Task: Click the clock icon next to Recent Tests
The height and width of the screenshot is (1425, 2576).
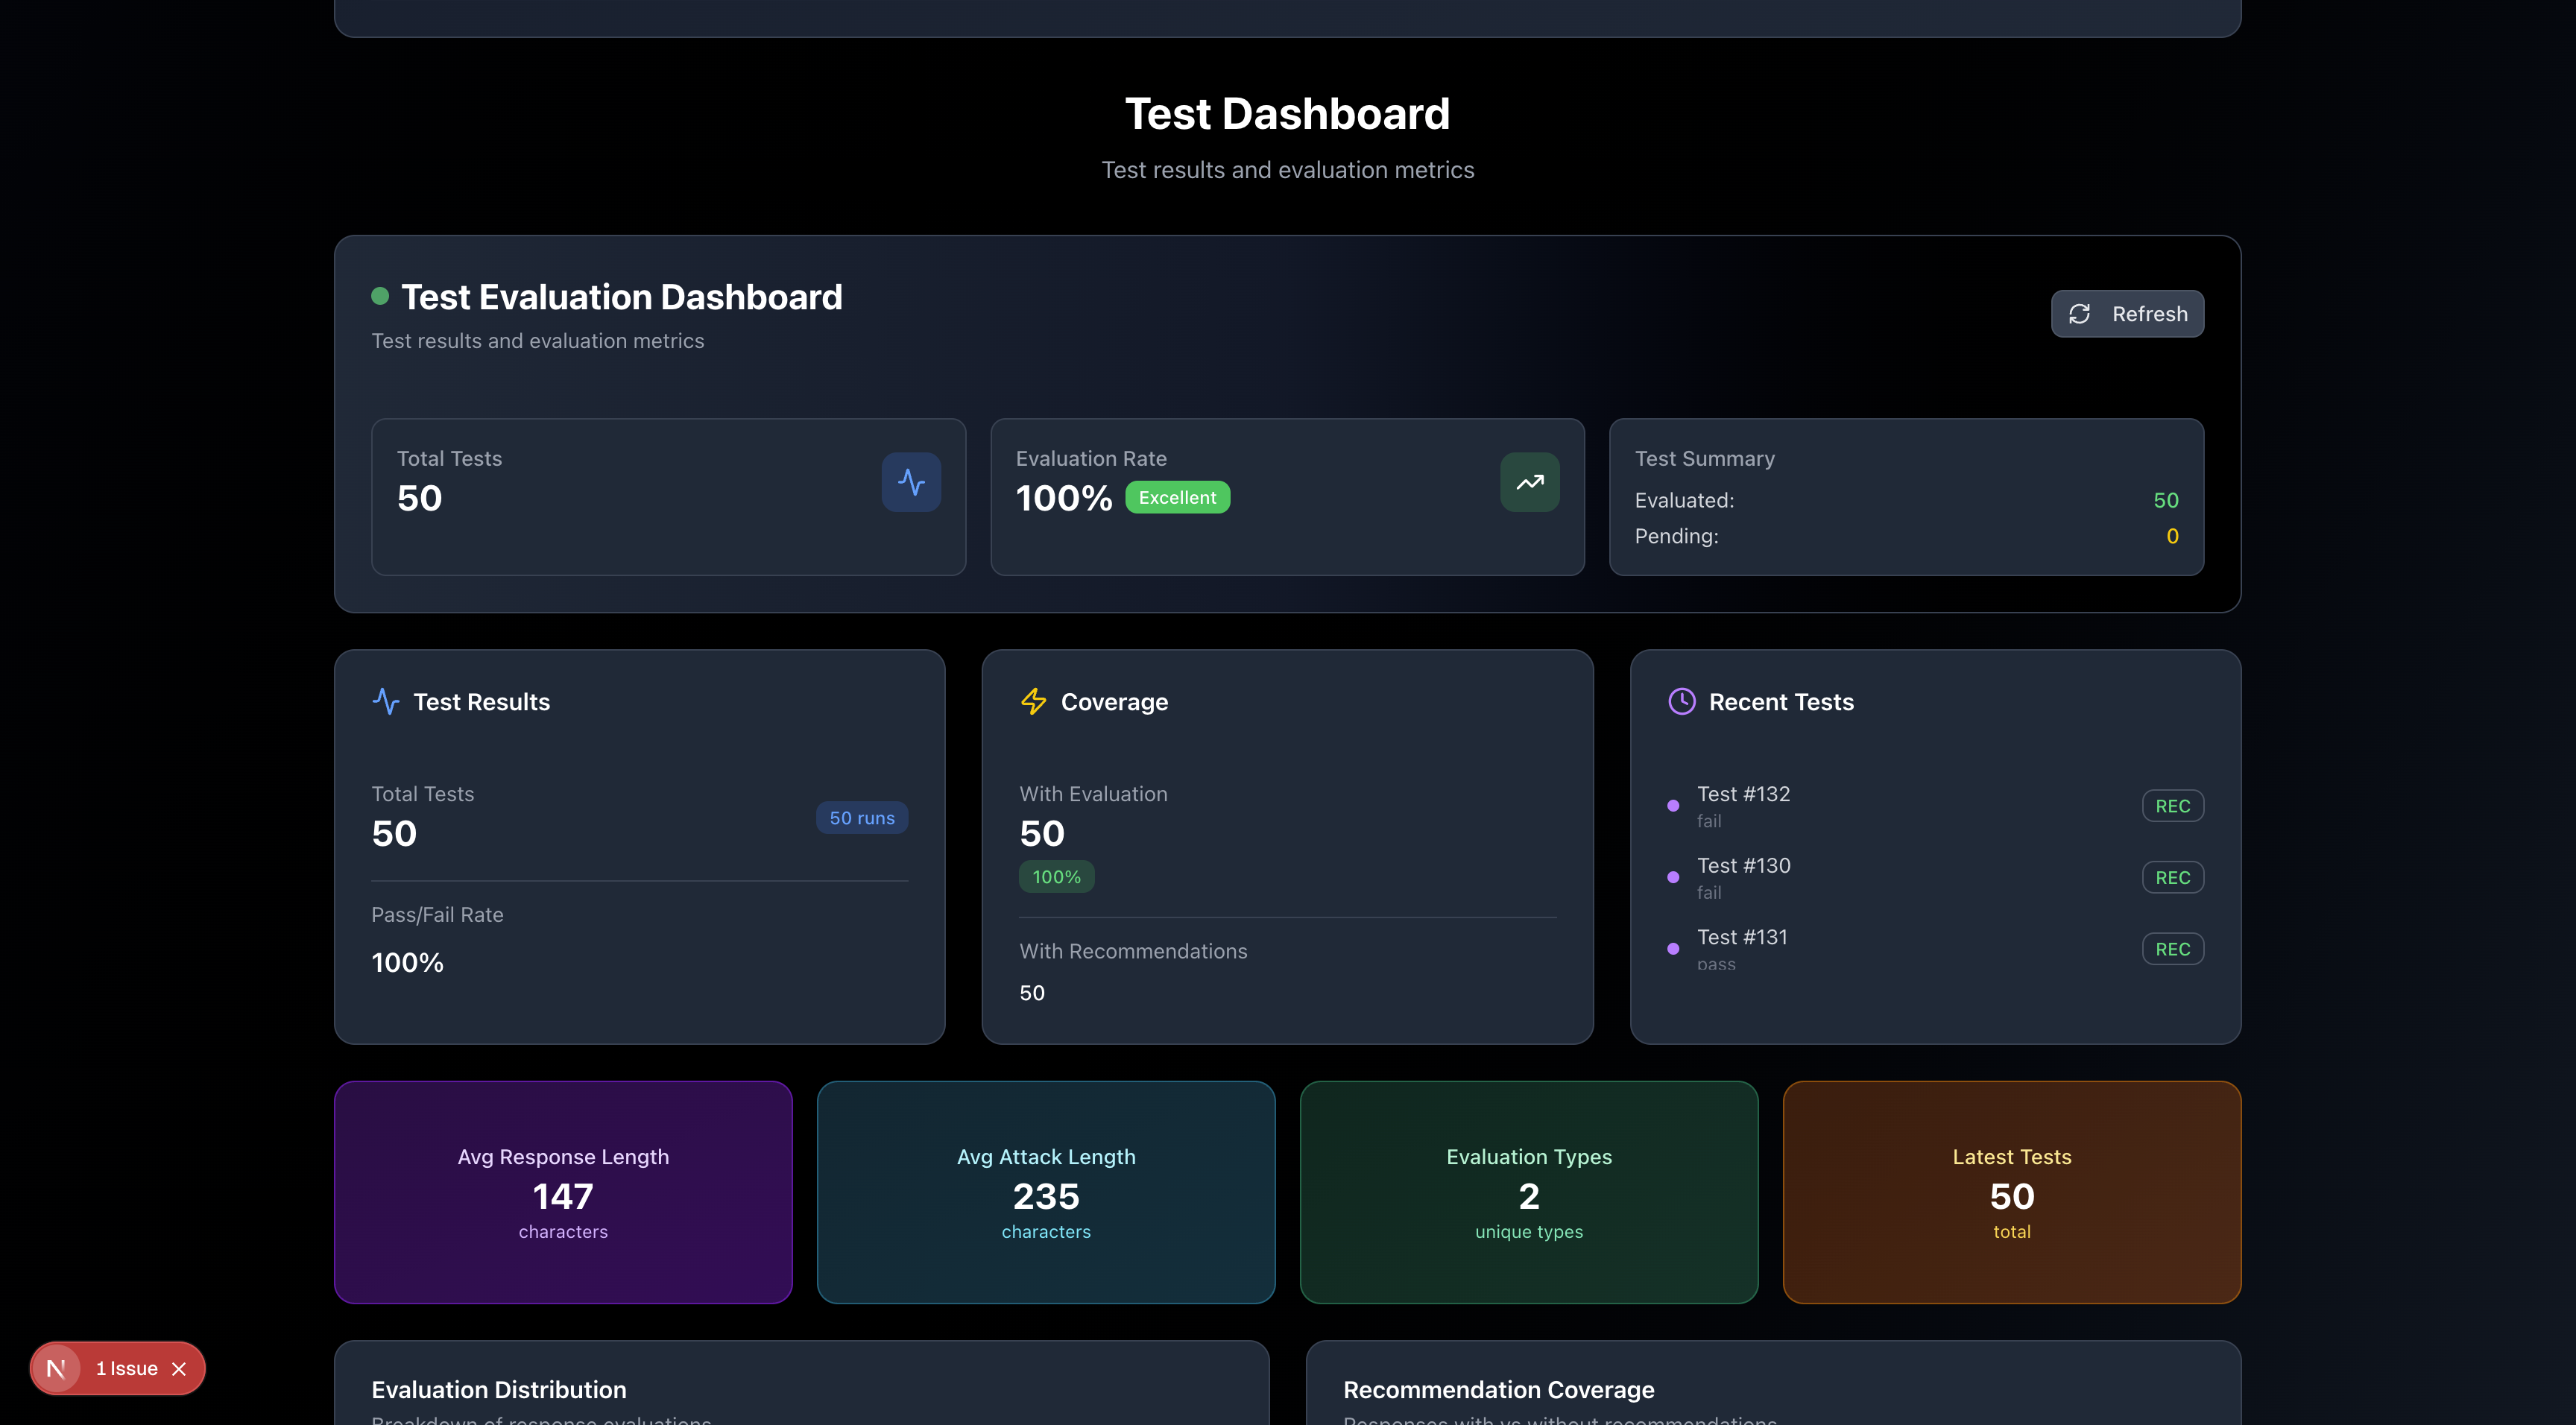Action: [x=1681, y=701]
